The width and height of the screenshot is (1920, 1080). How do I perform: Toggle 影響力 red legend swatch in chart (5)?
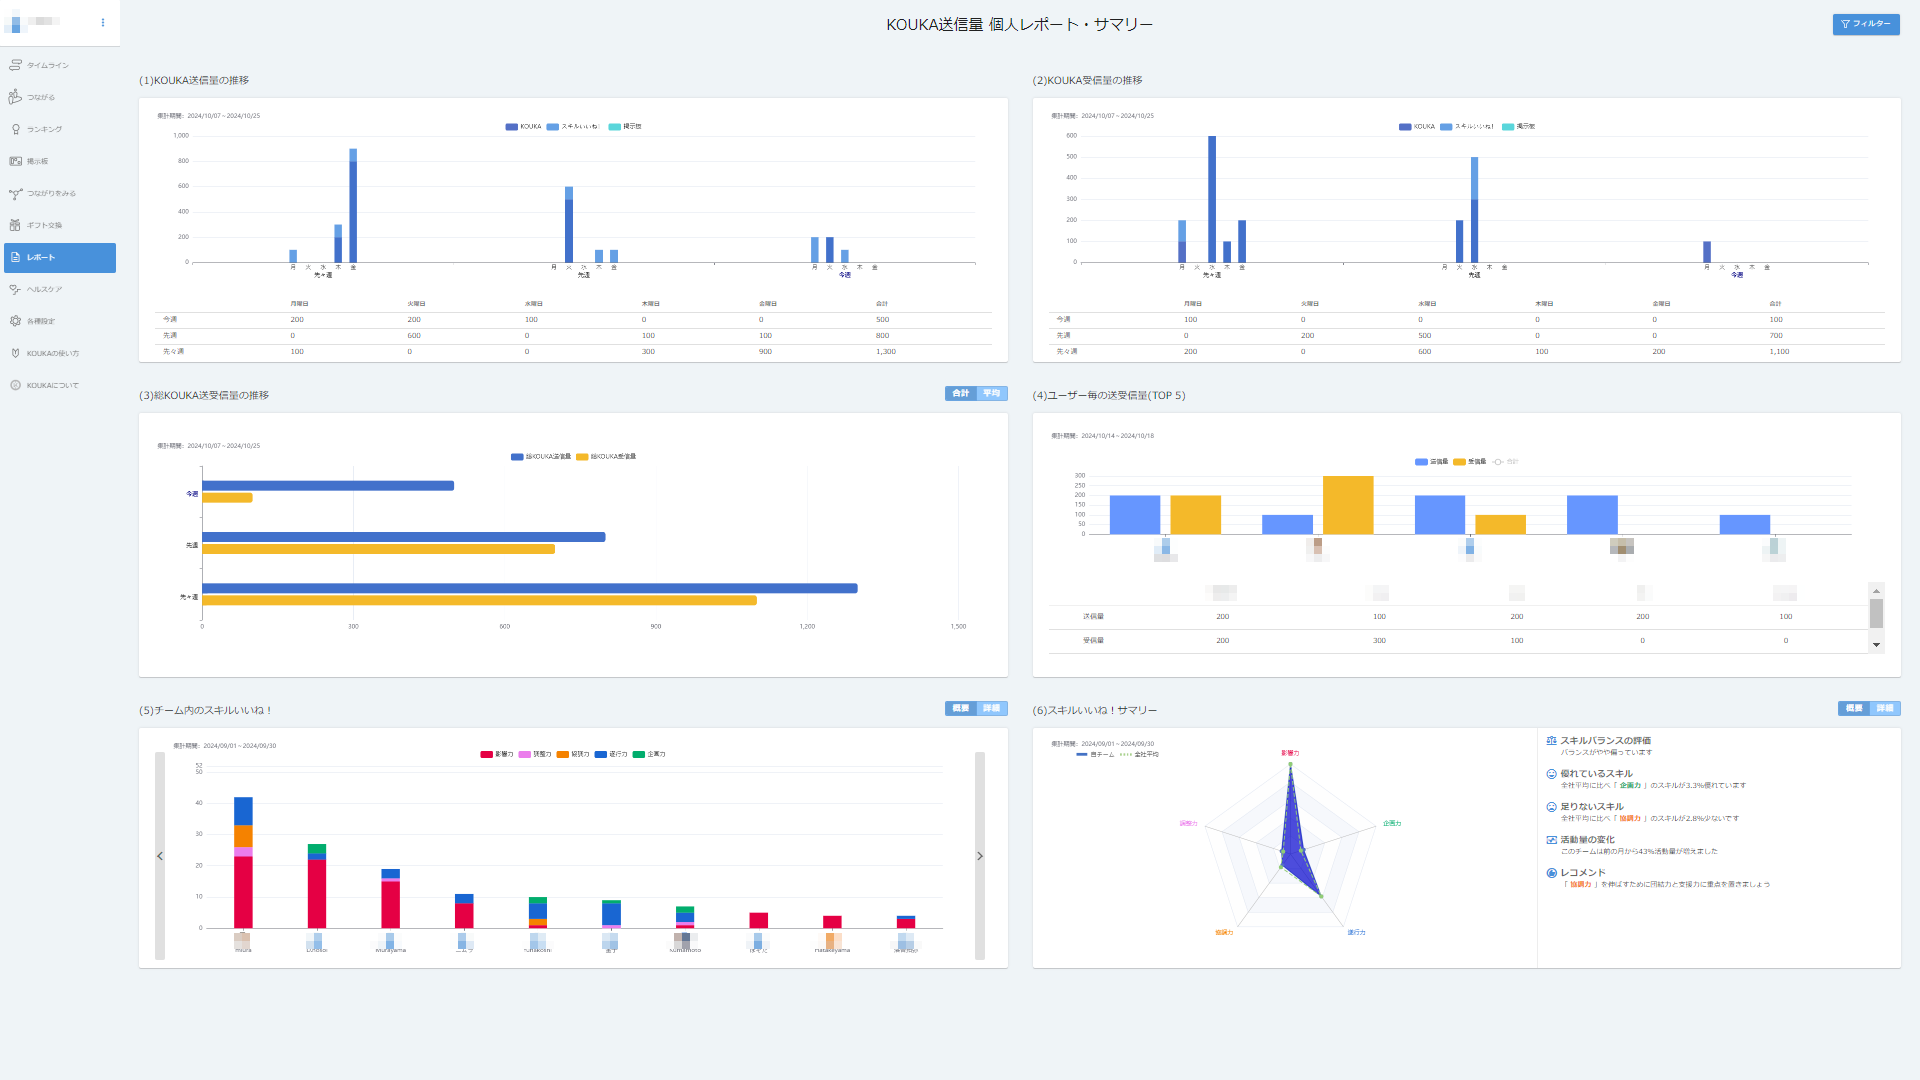(486, 754)
